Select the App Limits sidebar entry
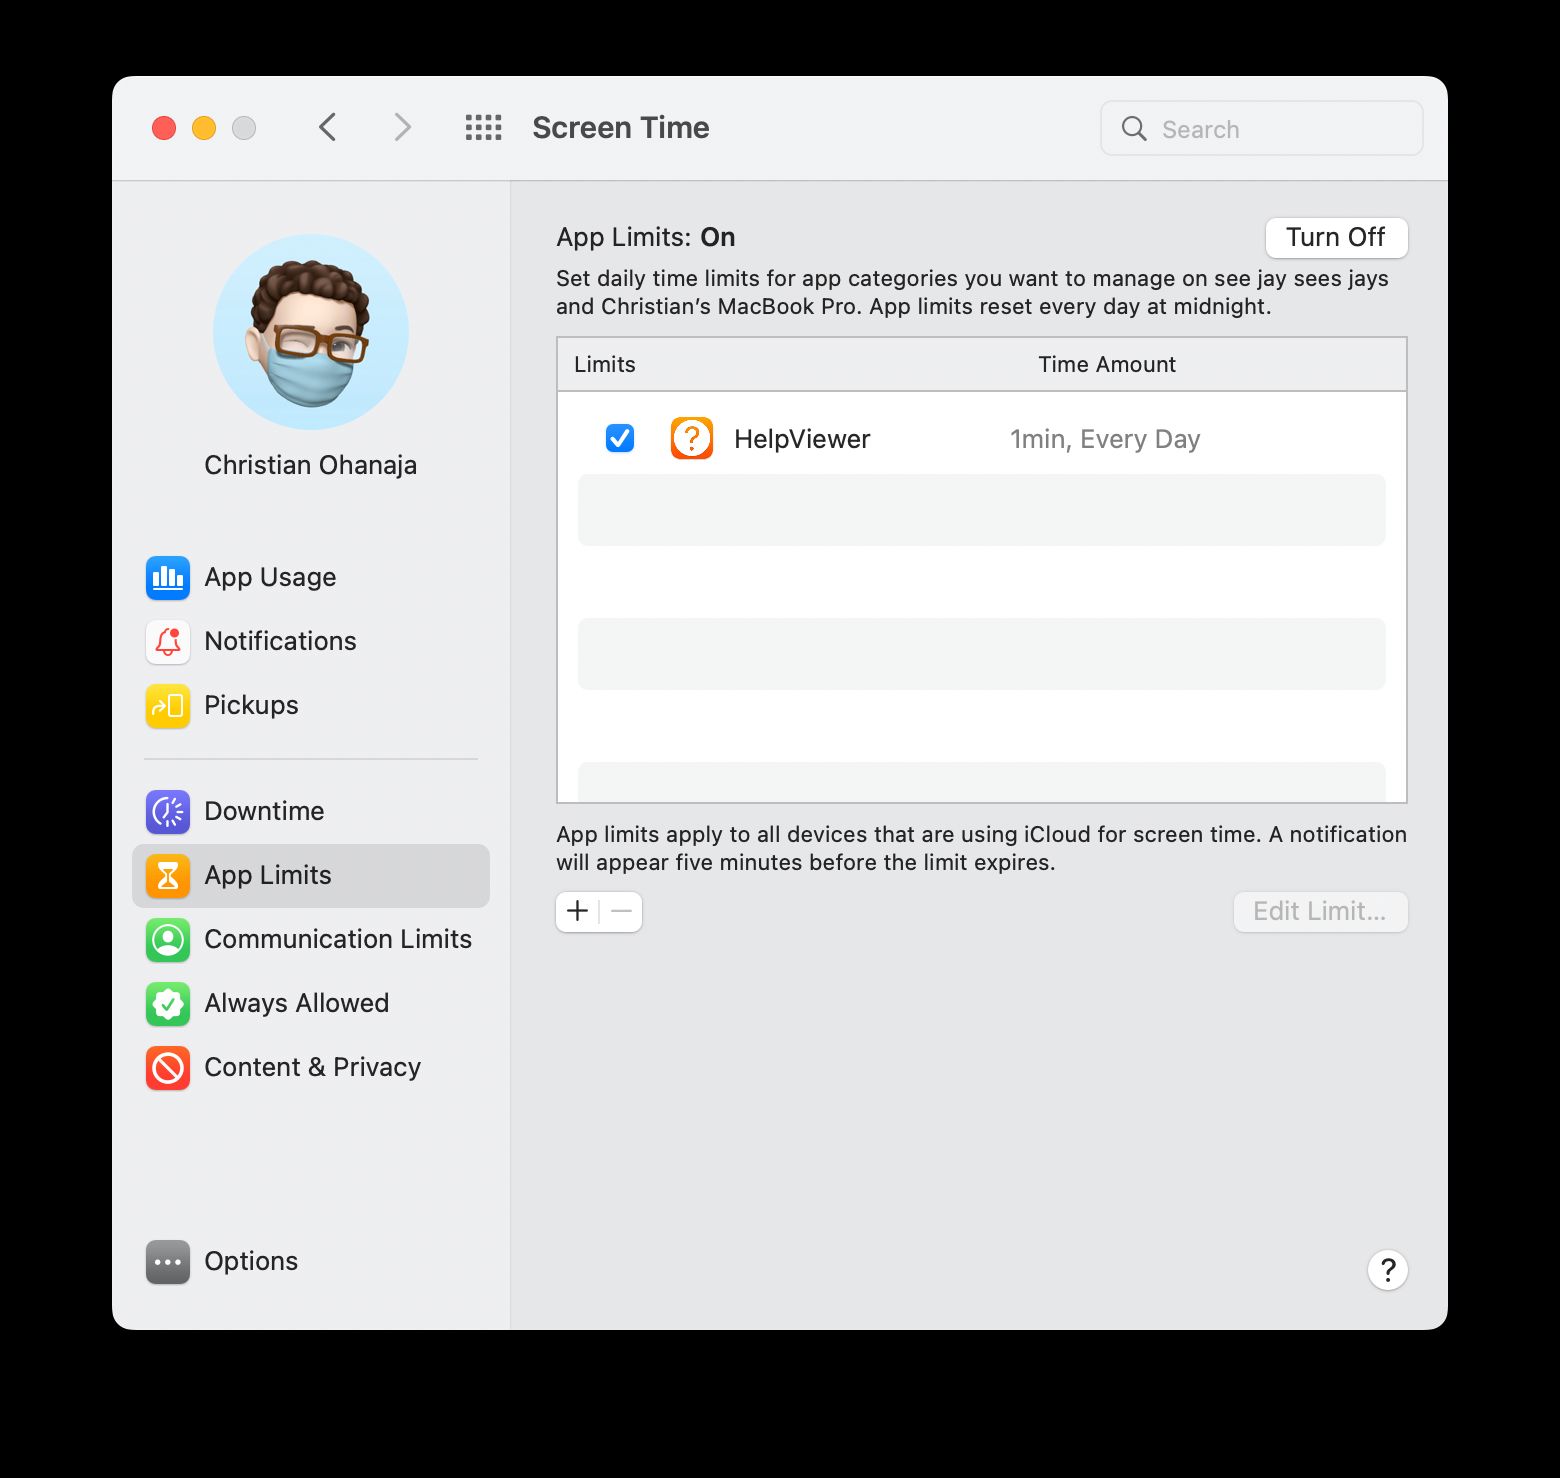Image resolution: width=1560 pixels, height=1478 pixels. pos(268,875)
